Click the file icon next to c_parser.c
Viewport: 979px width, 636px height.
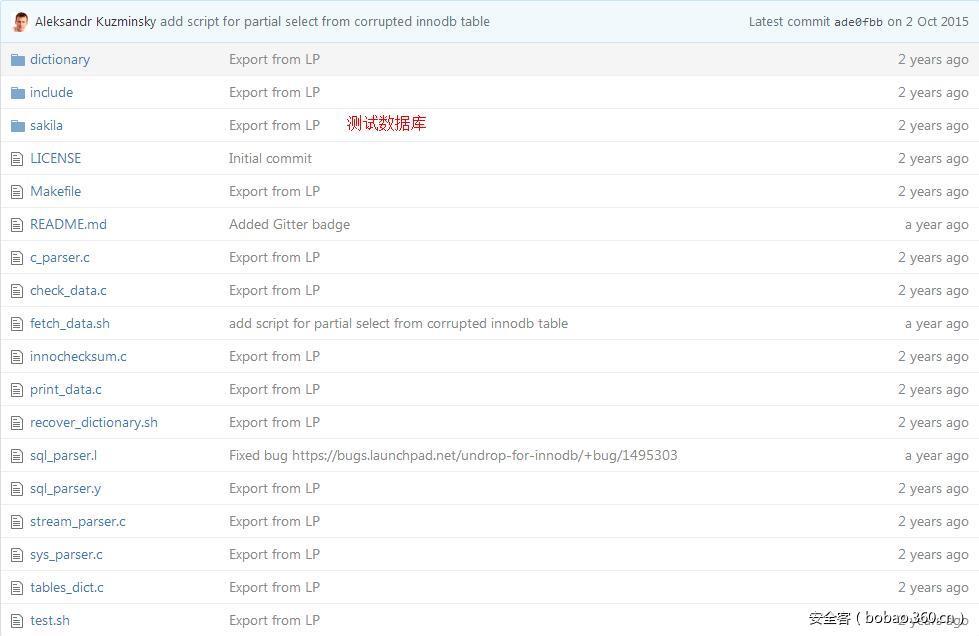[17, 258]
